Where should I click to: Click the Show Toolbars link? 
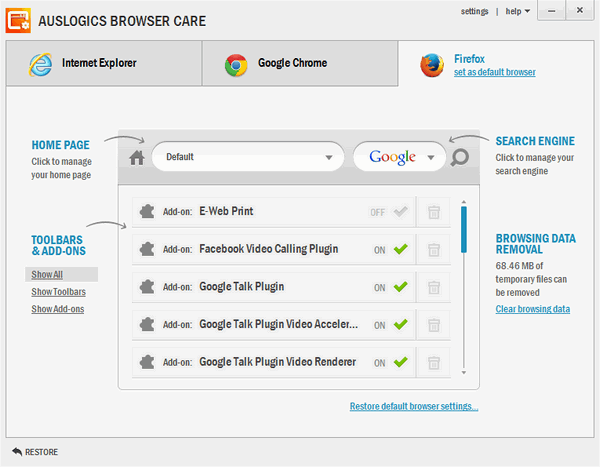(x=59, y=292)
